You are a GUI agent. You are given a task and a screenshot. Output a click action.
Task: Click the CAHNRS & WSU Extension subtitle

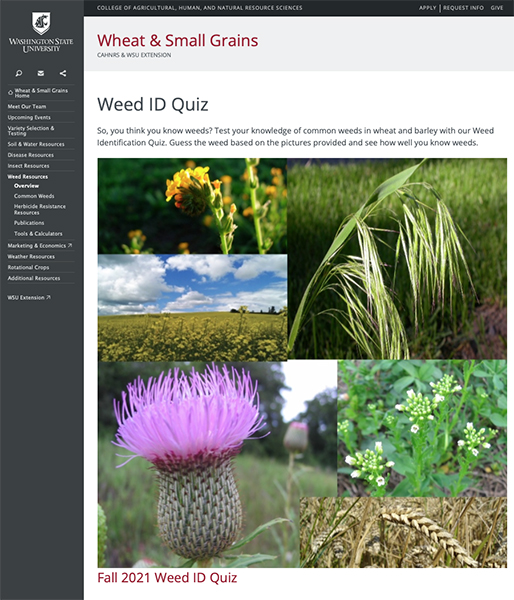[x=134, y=55]
